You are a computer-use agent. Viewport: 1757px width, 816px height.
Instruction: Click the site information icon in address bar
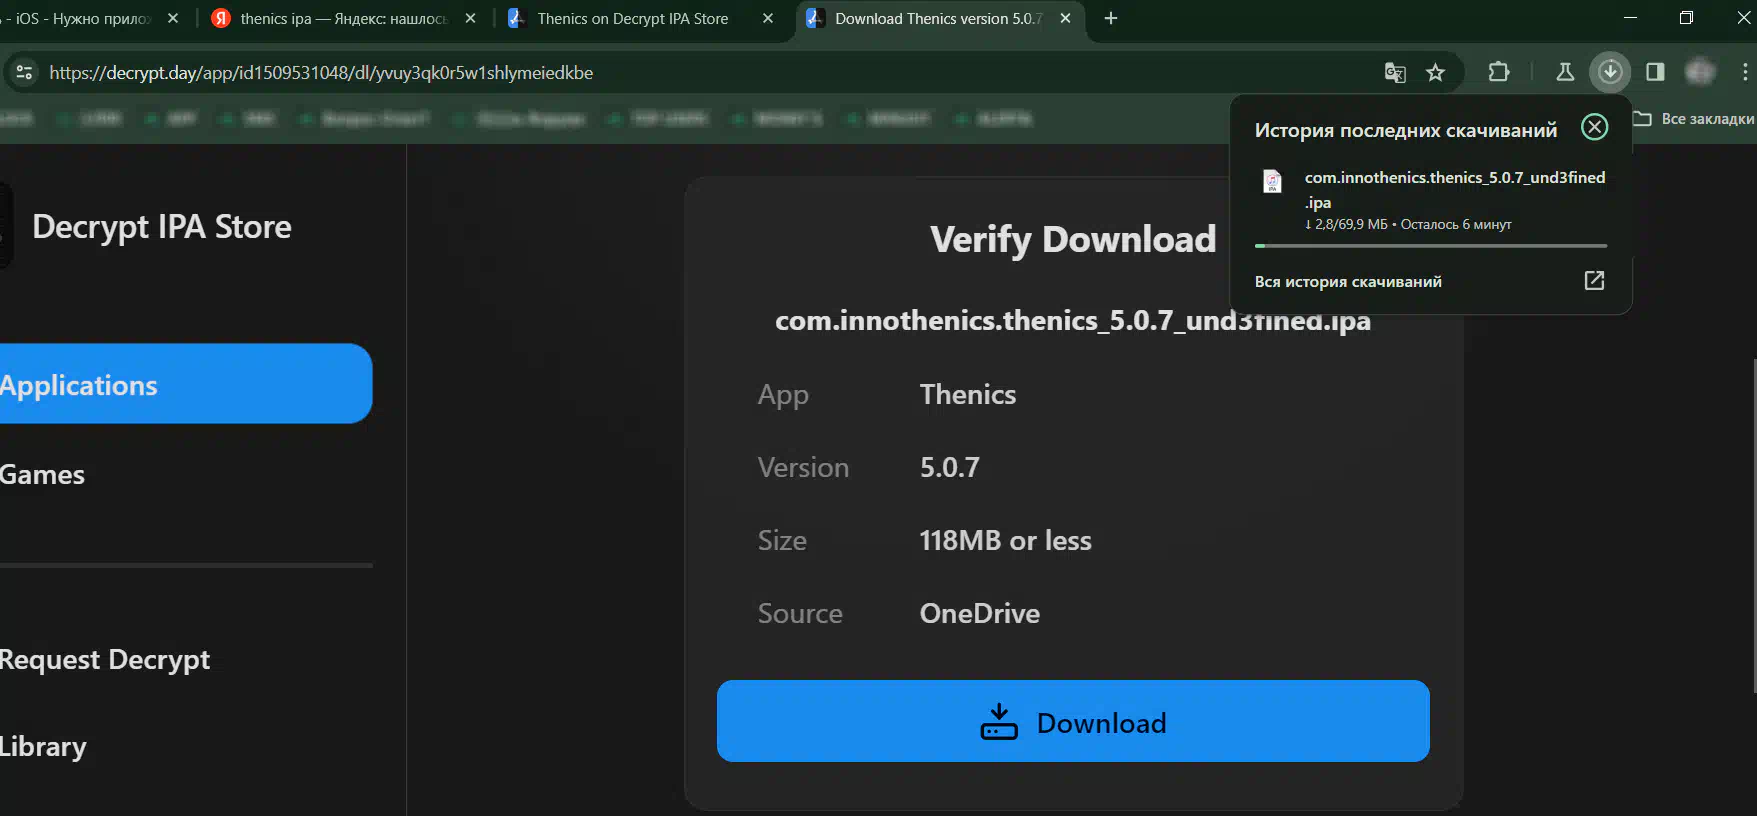click(25, 72)
